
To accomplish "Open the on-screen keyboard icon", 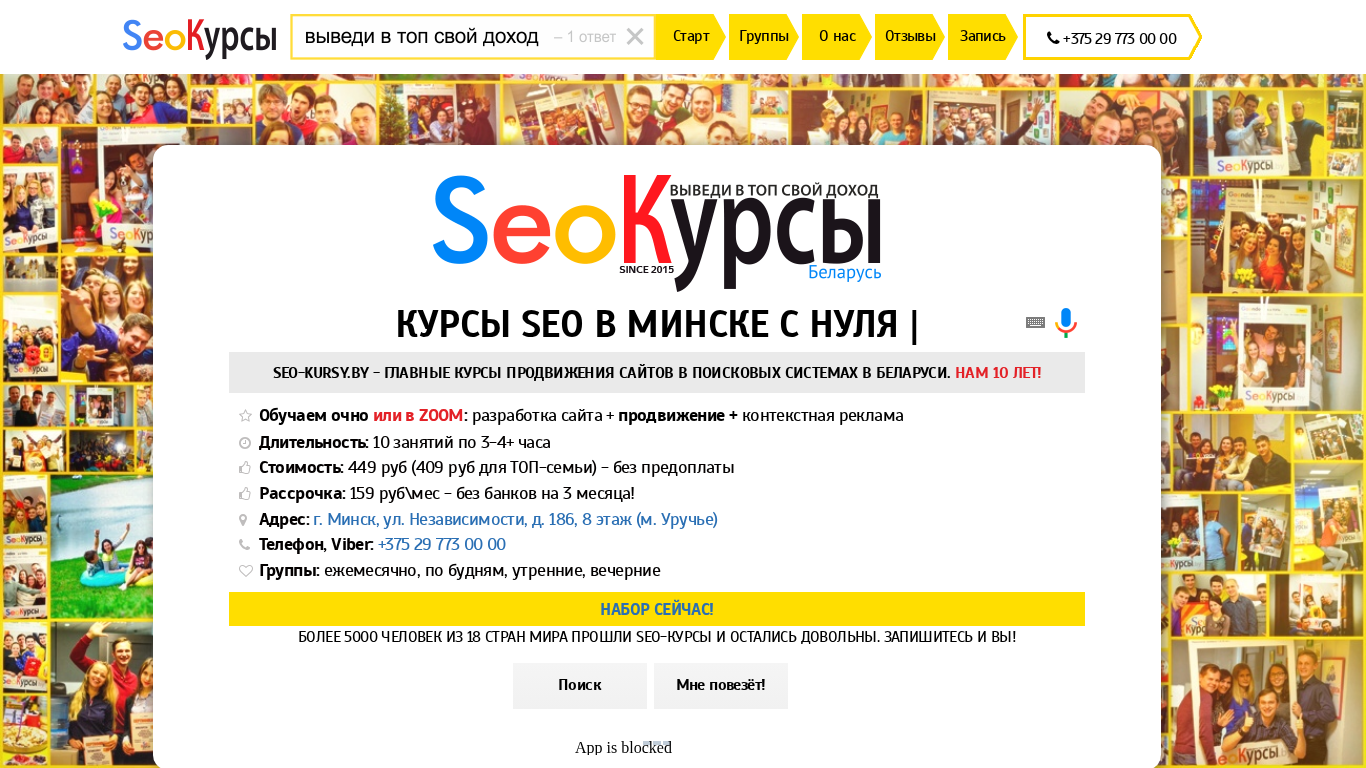I will [x=1035, y=322].
